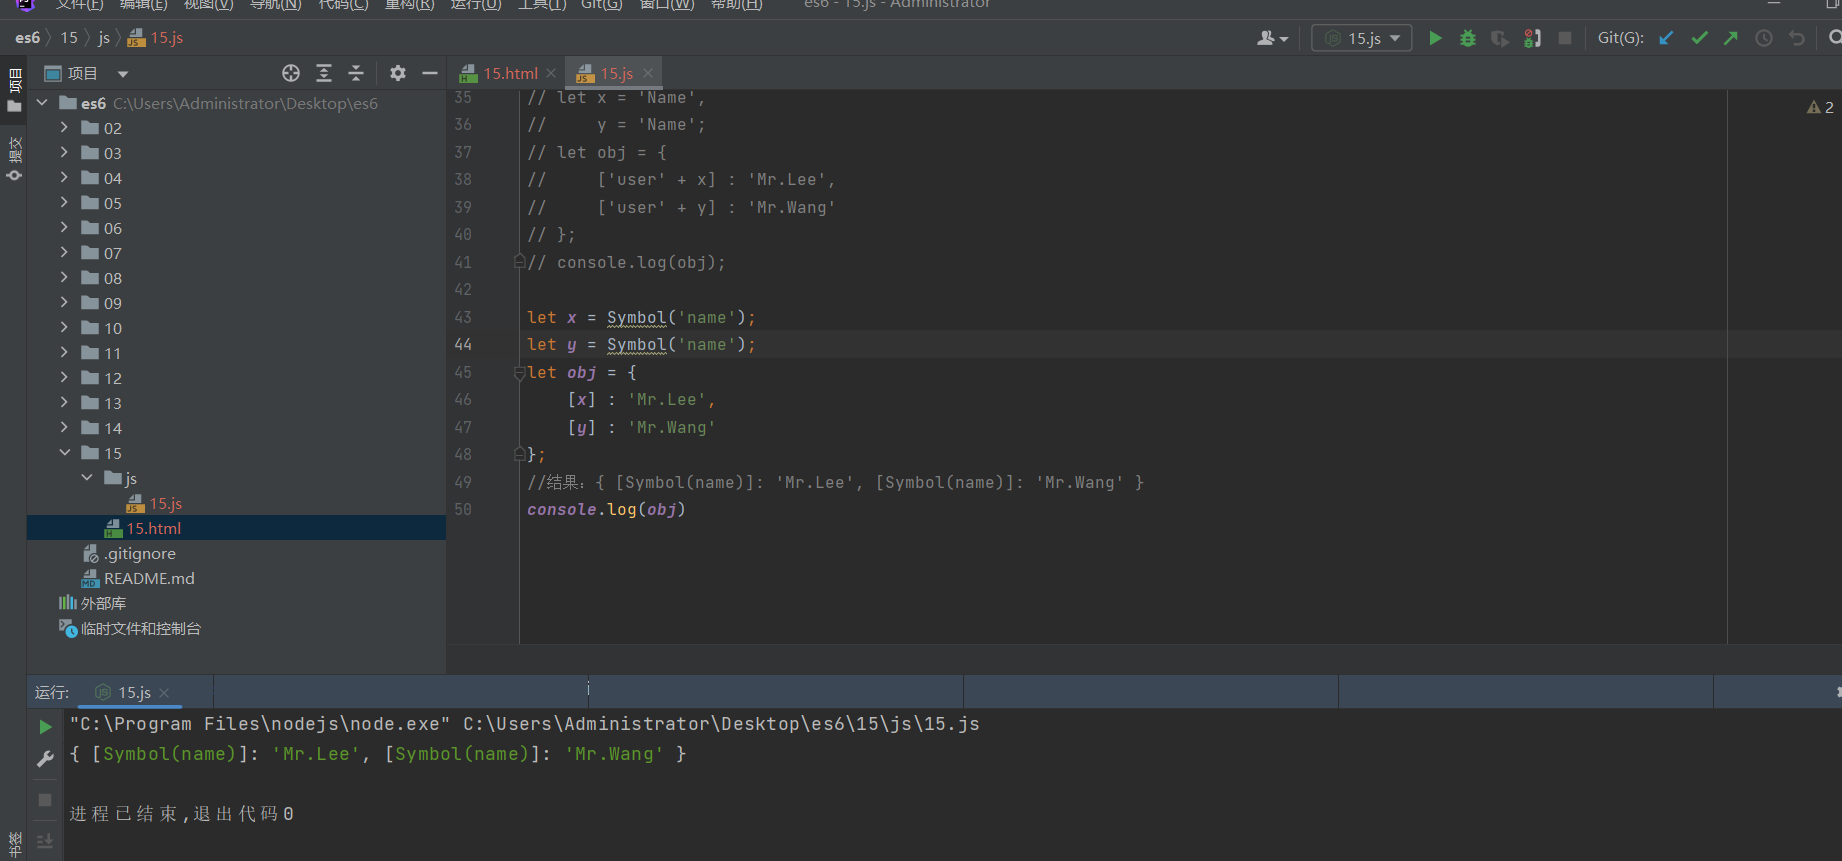Image resolution: width=1842 pixels, height=861 pixels.
Task: Close the 15.html editor tab
Action: coord(551,73)
